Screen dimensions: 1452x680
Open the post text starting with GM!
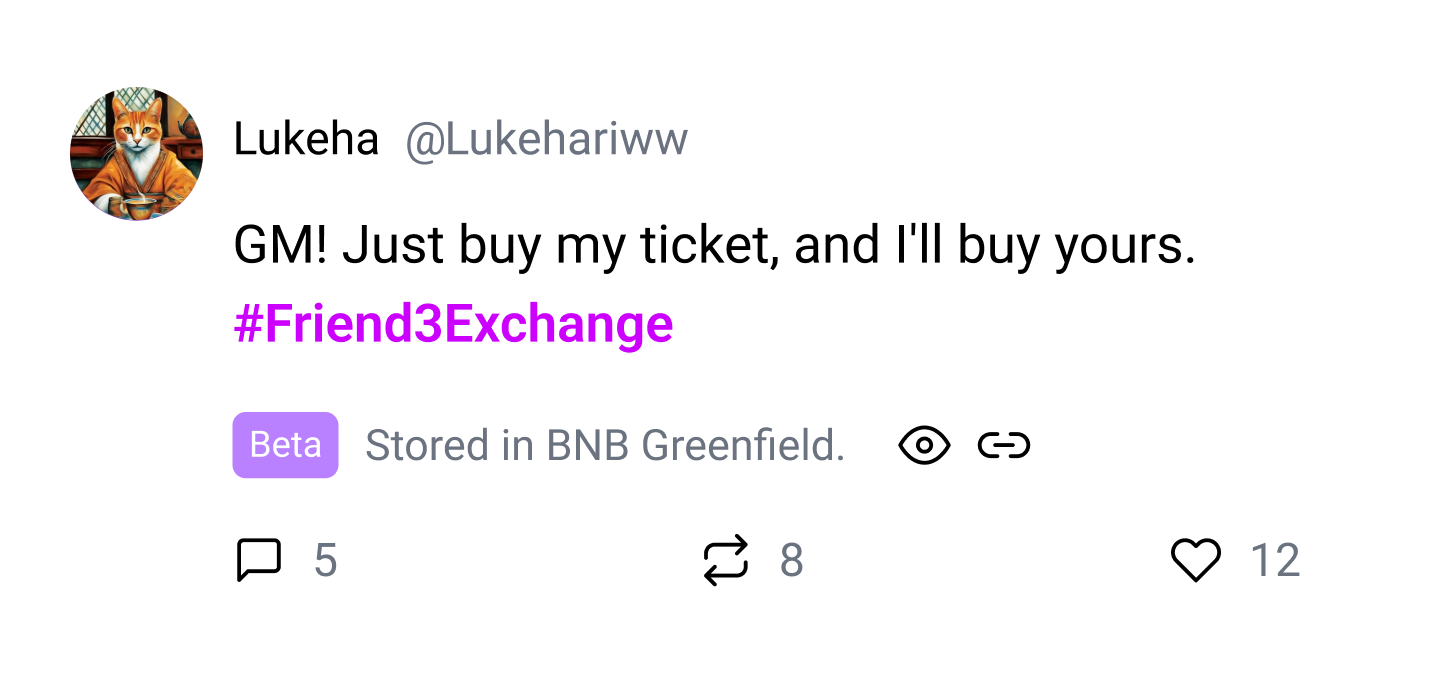714,246
